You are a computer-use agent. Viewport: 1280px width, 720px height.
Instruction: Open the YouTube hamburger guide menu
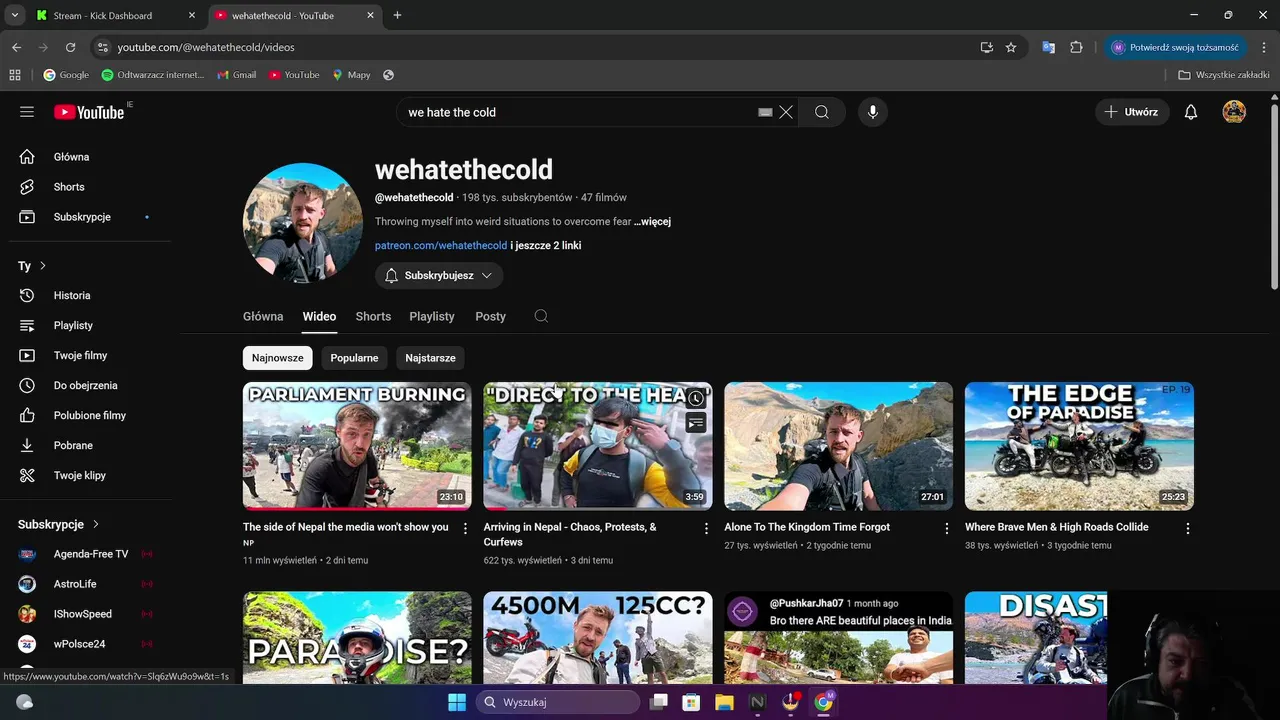pyautogui.click(x=27, y=112)
